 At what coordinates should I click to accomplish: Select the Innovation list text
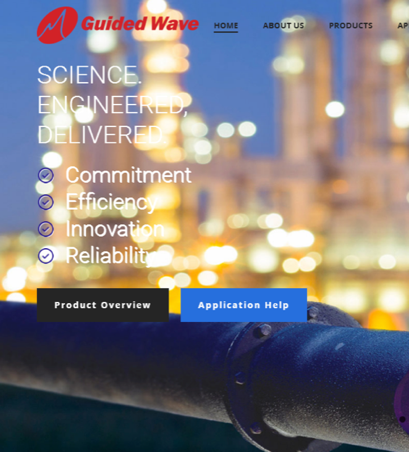coord(115,229)
